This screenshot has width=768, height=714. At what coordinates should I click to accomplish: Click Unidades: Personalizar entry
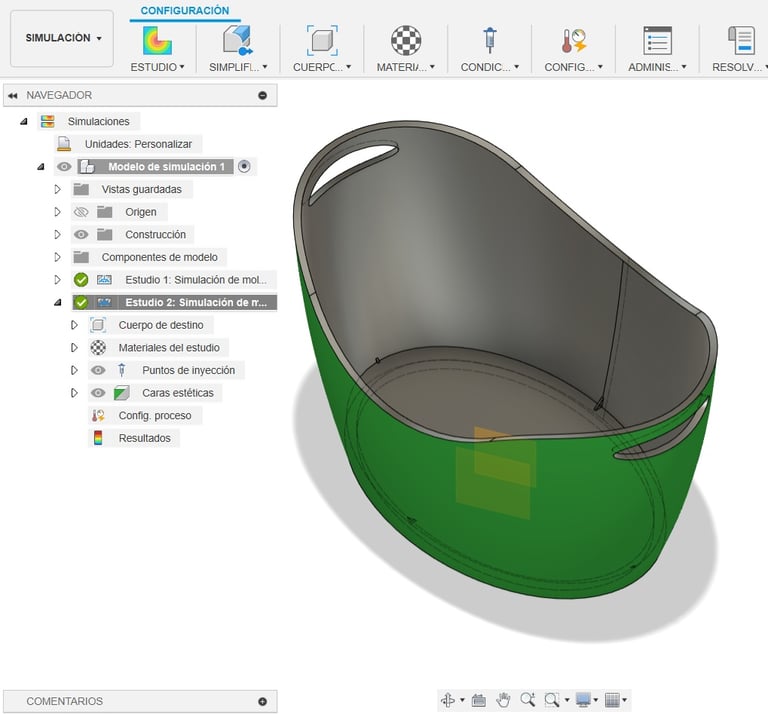(x=137, y=144)
